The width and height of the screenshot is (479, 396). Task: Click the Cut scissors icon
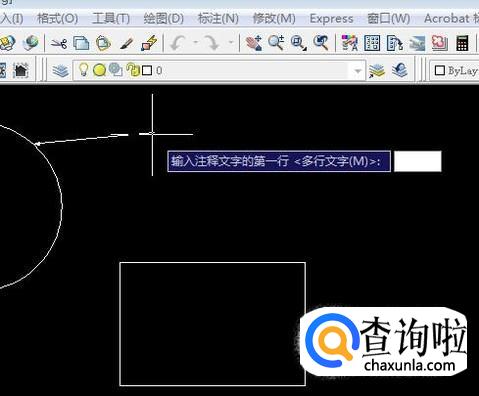tap(58, 43)
